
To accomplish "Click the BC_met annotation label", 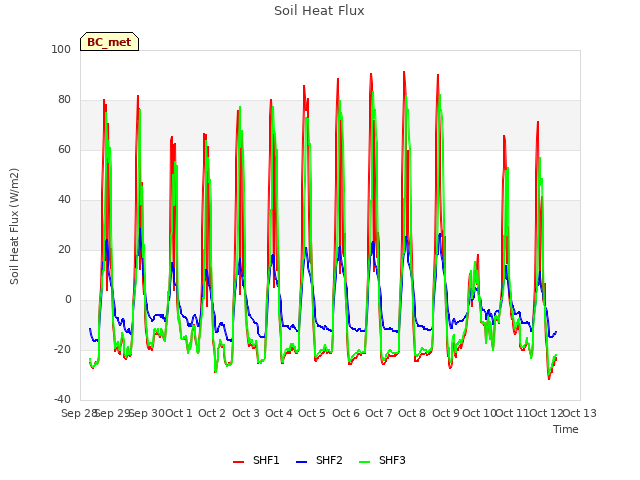I will coord(109,42).
